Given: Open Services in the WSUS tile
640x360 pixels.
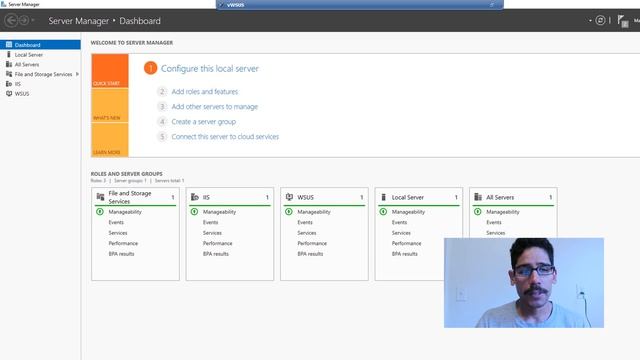Looking at the screenshot, I should point(307,233).
